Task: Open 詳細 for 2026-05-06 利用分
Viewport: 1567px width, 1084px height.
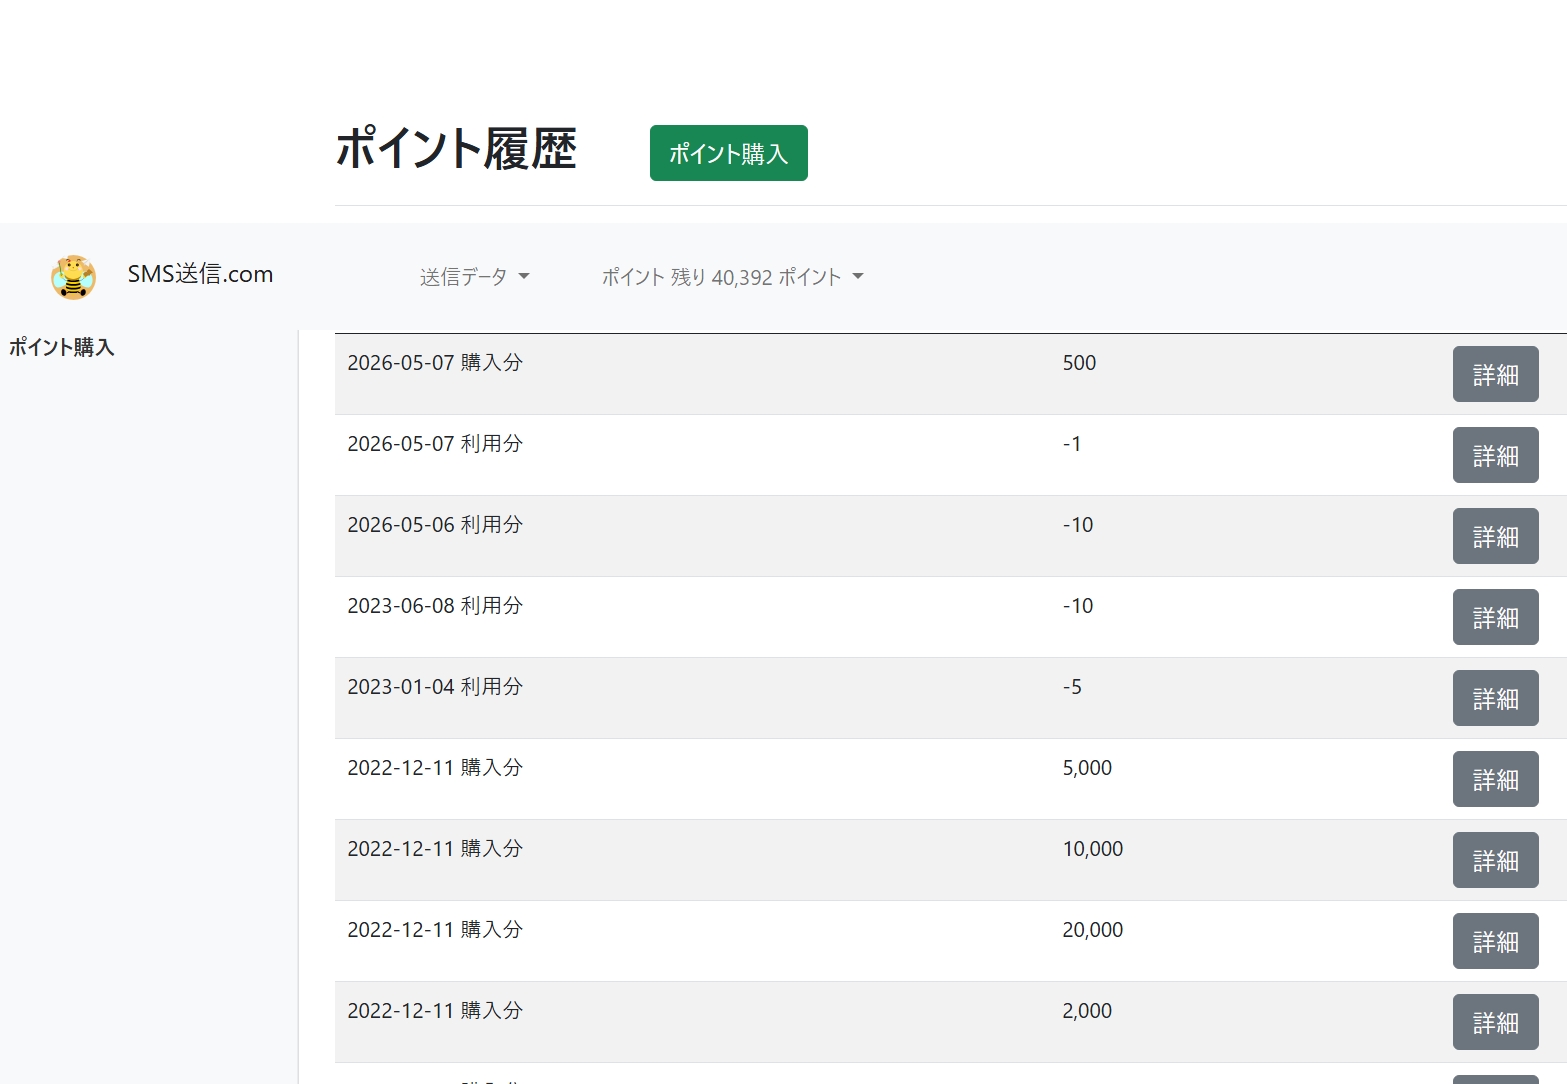Action: coord(1495,536)
